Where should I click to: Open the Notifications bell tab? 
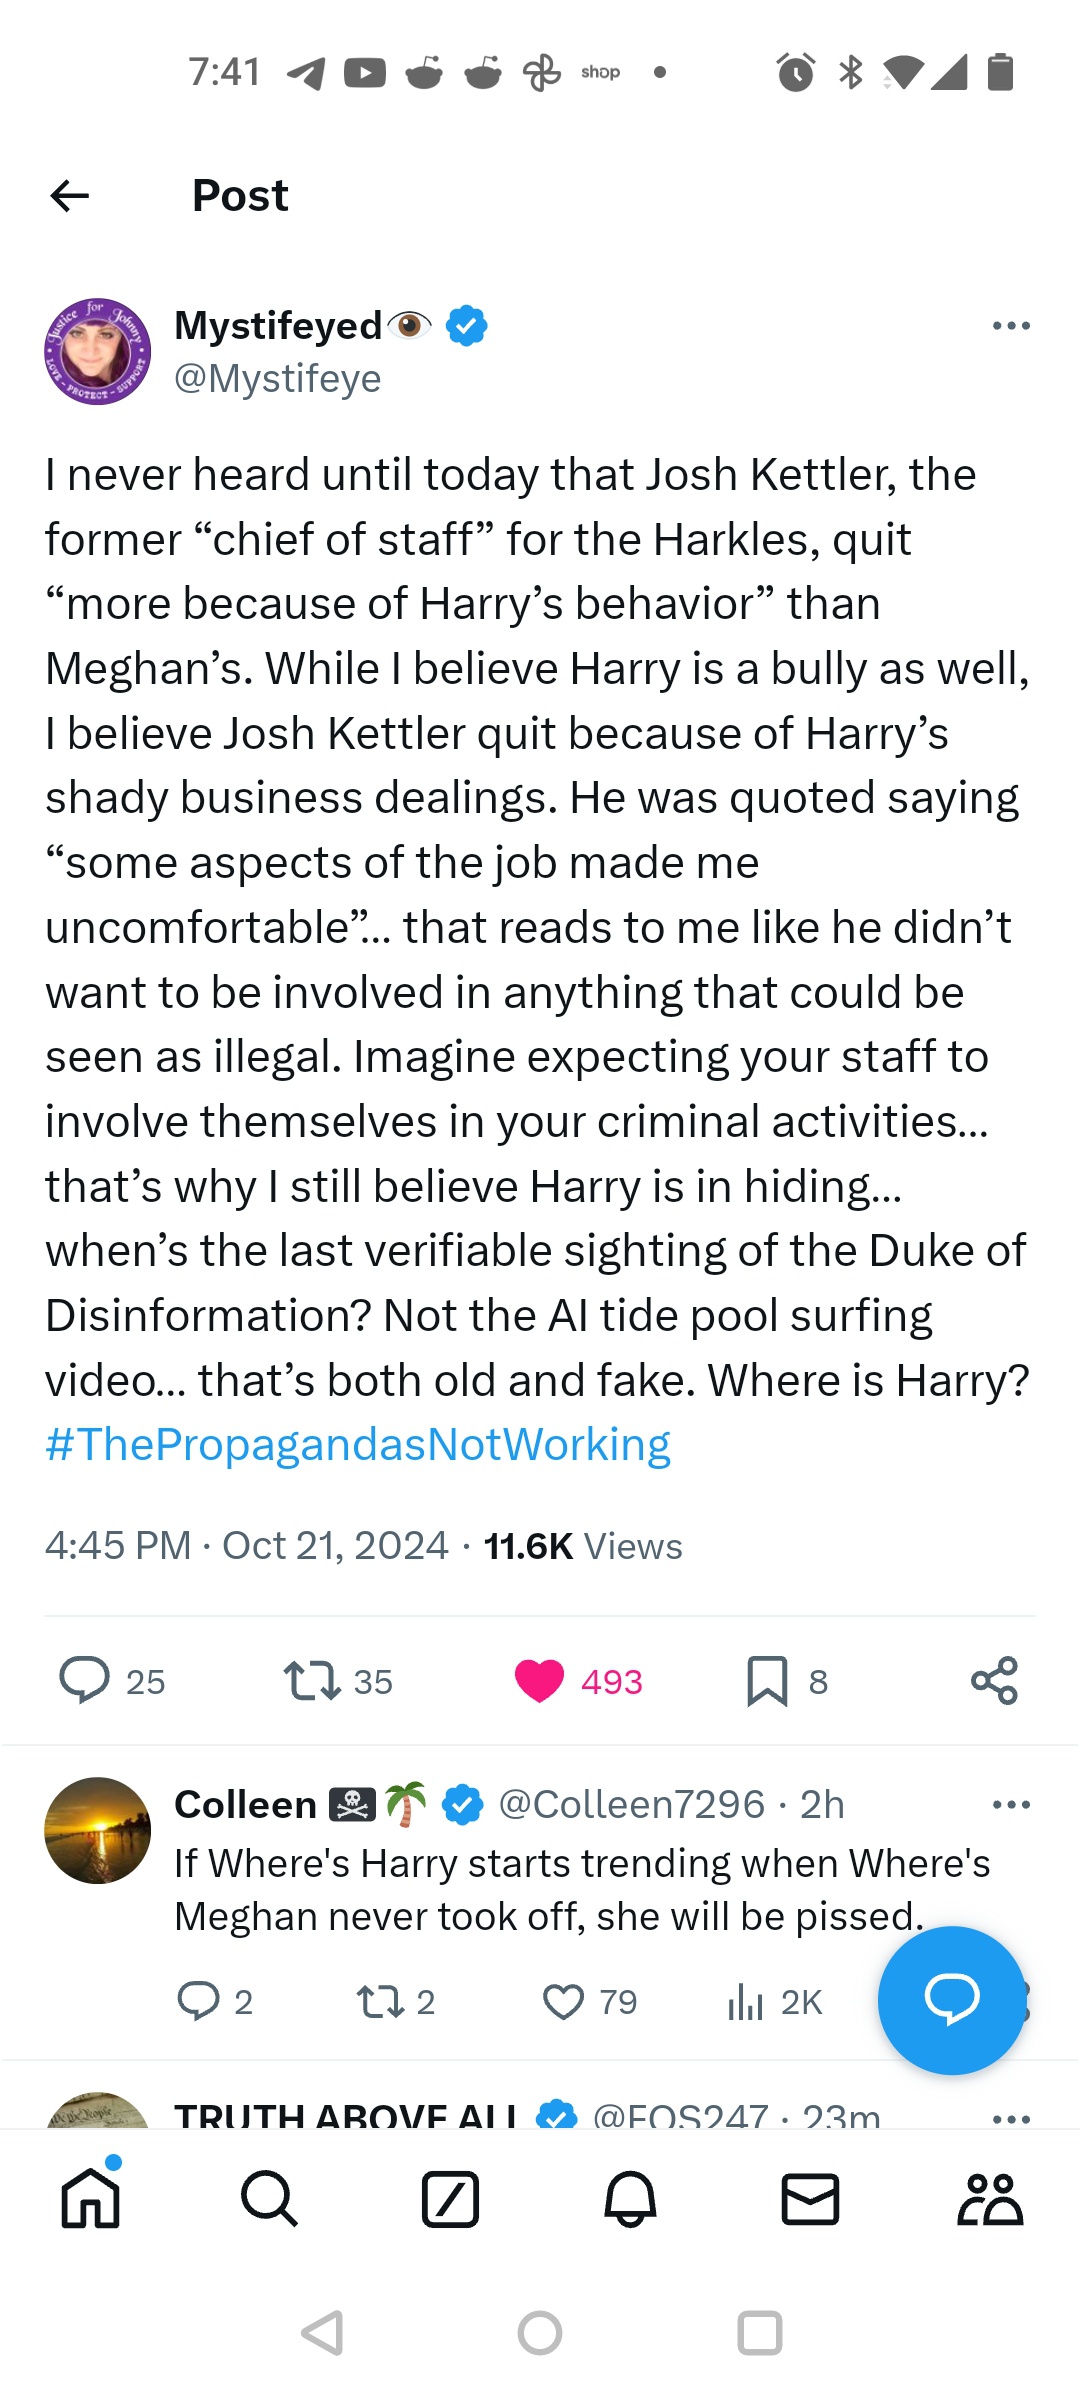click(x=630, y=2199)
